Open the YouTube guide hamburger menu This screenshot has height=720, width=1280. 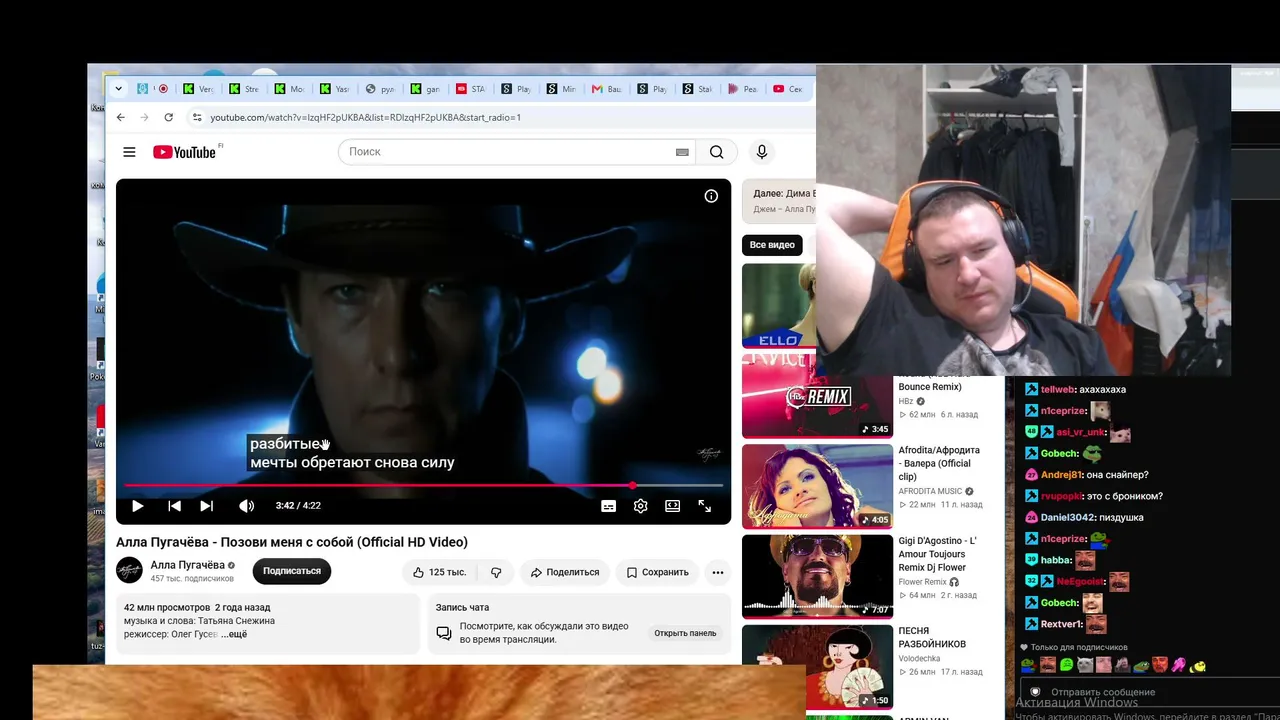(129, 152)
